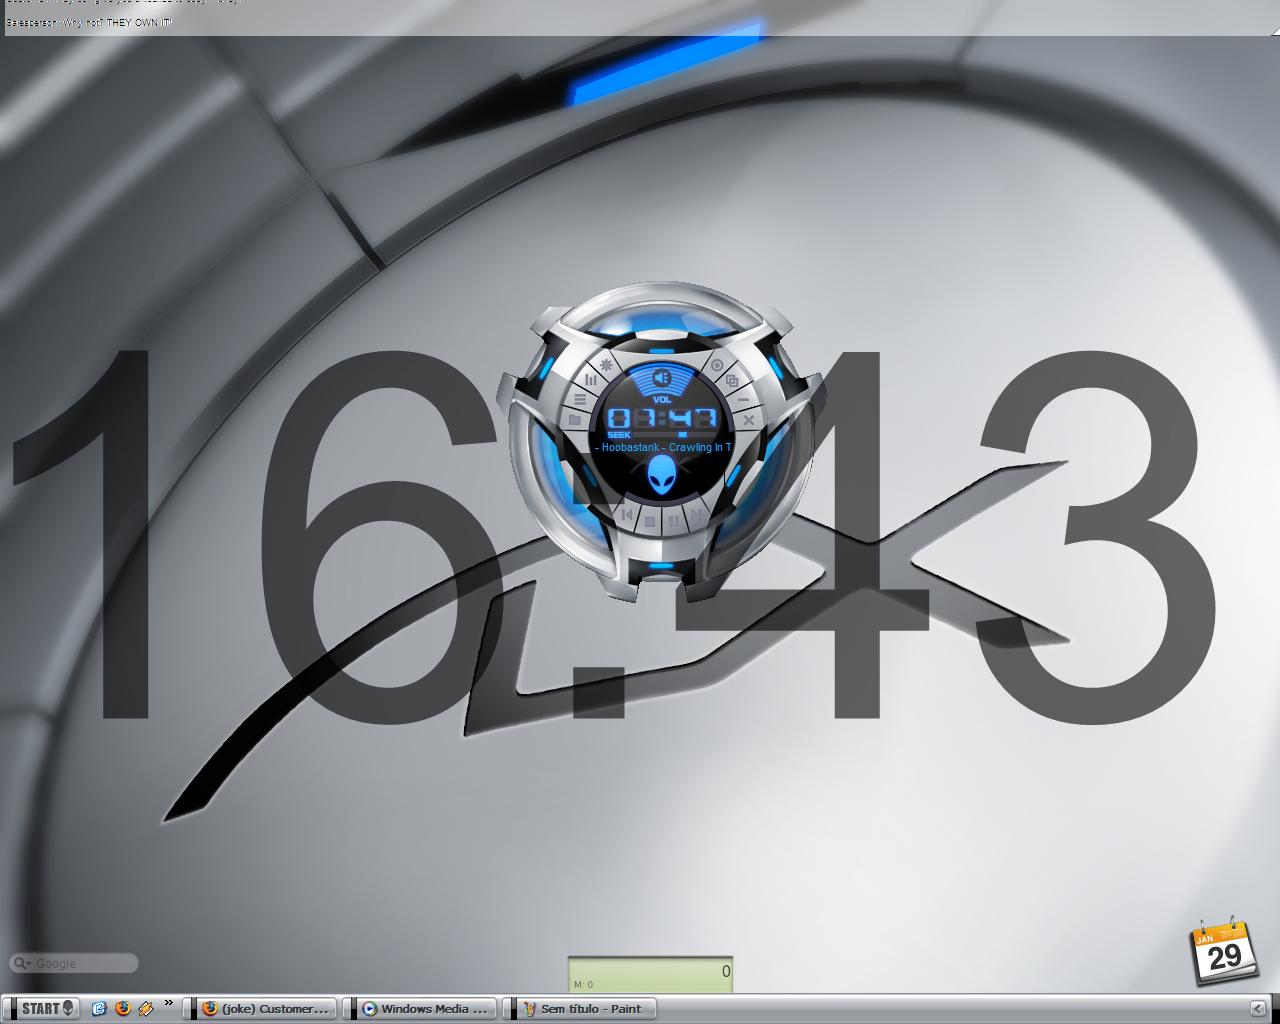1280x1024 pixels.
Task: Expand the quick launch overflow chevron
Action: tap(168, 1003)
